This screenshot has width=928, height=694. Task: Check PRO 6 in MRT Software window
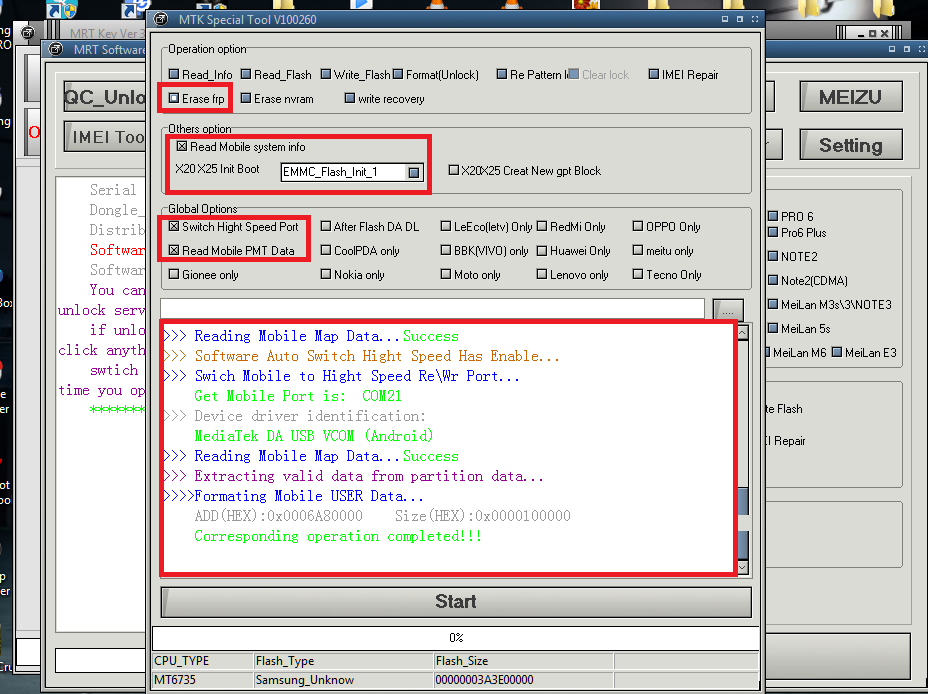[x=773, y=216]
